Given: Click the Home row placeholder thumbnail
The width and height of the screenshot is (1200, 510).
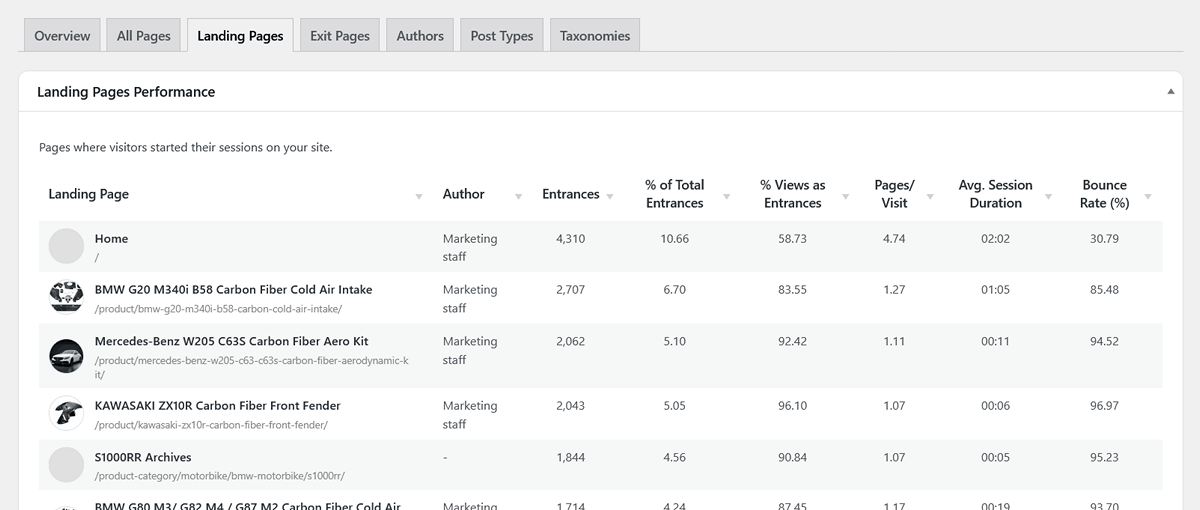Looking at the screenshot, I should 66,246.
